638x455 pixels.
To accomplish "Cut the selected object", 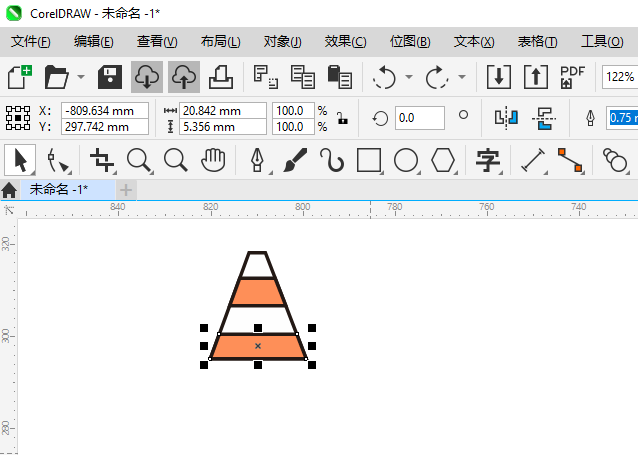I will 265,77.
